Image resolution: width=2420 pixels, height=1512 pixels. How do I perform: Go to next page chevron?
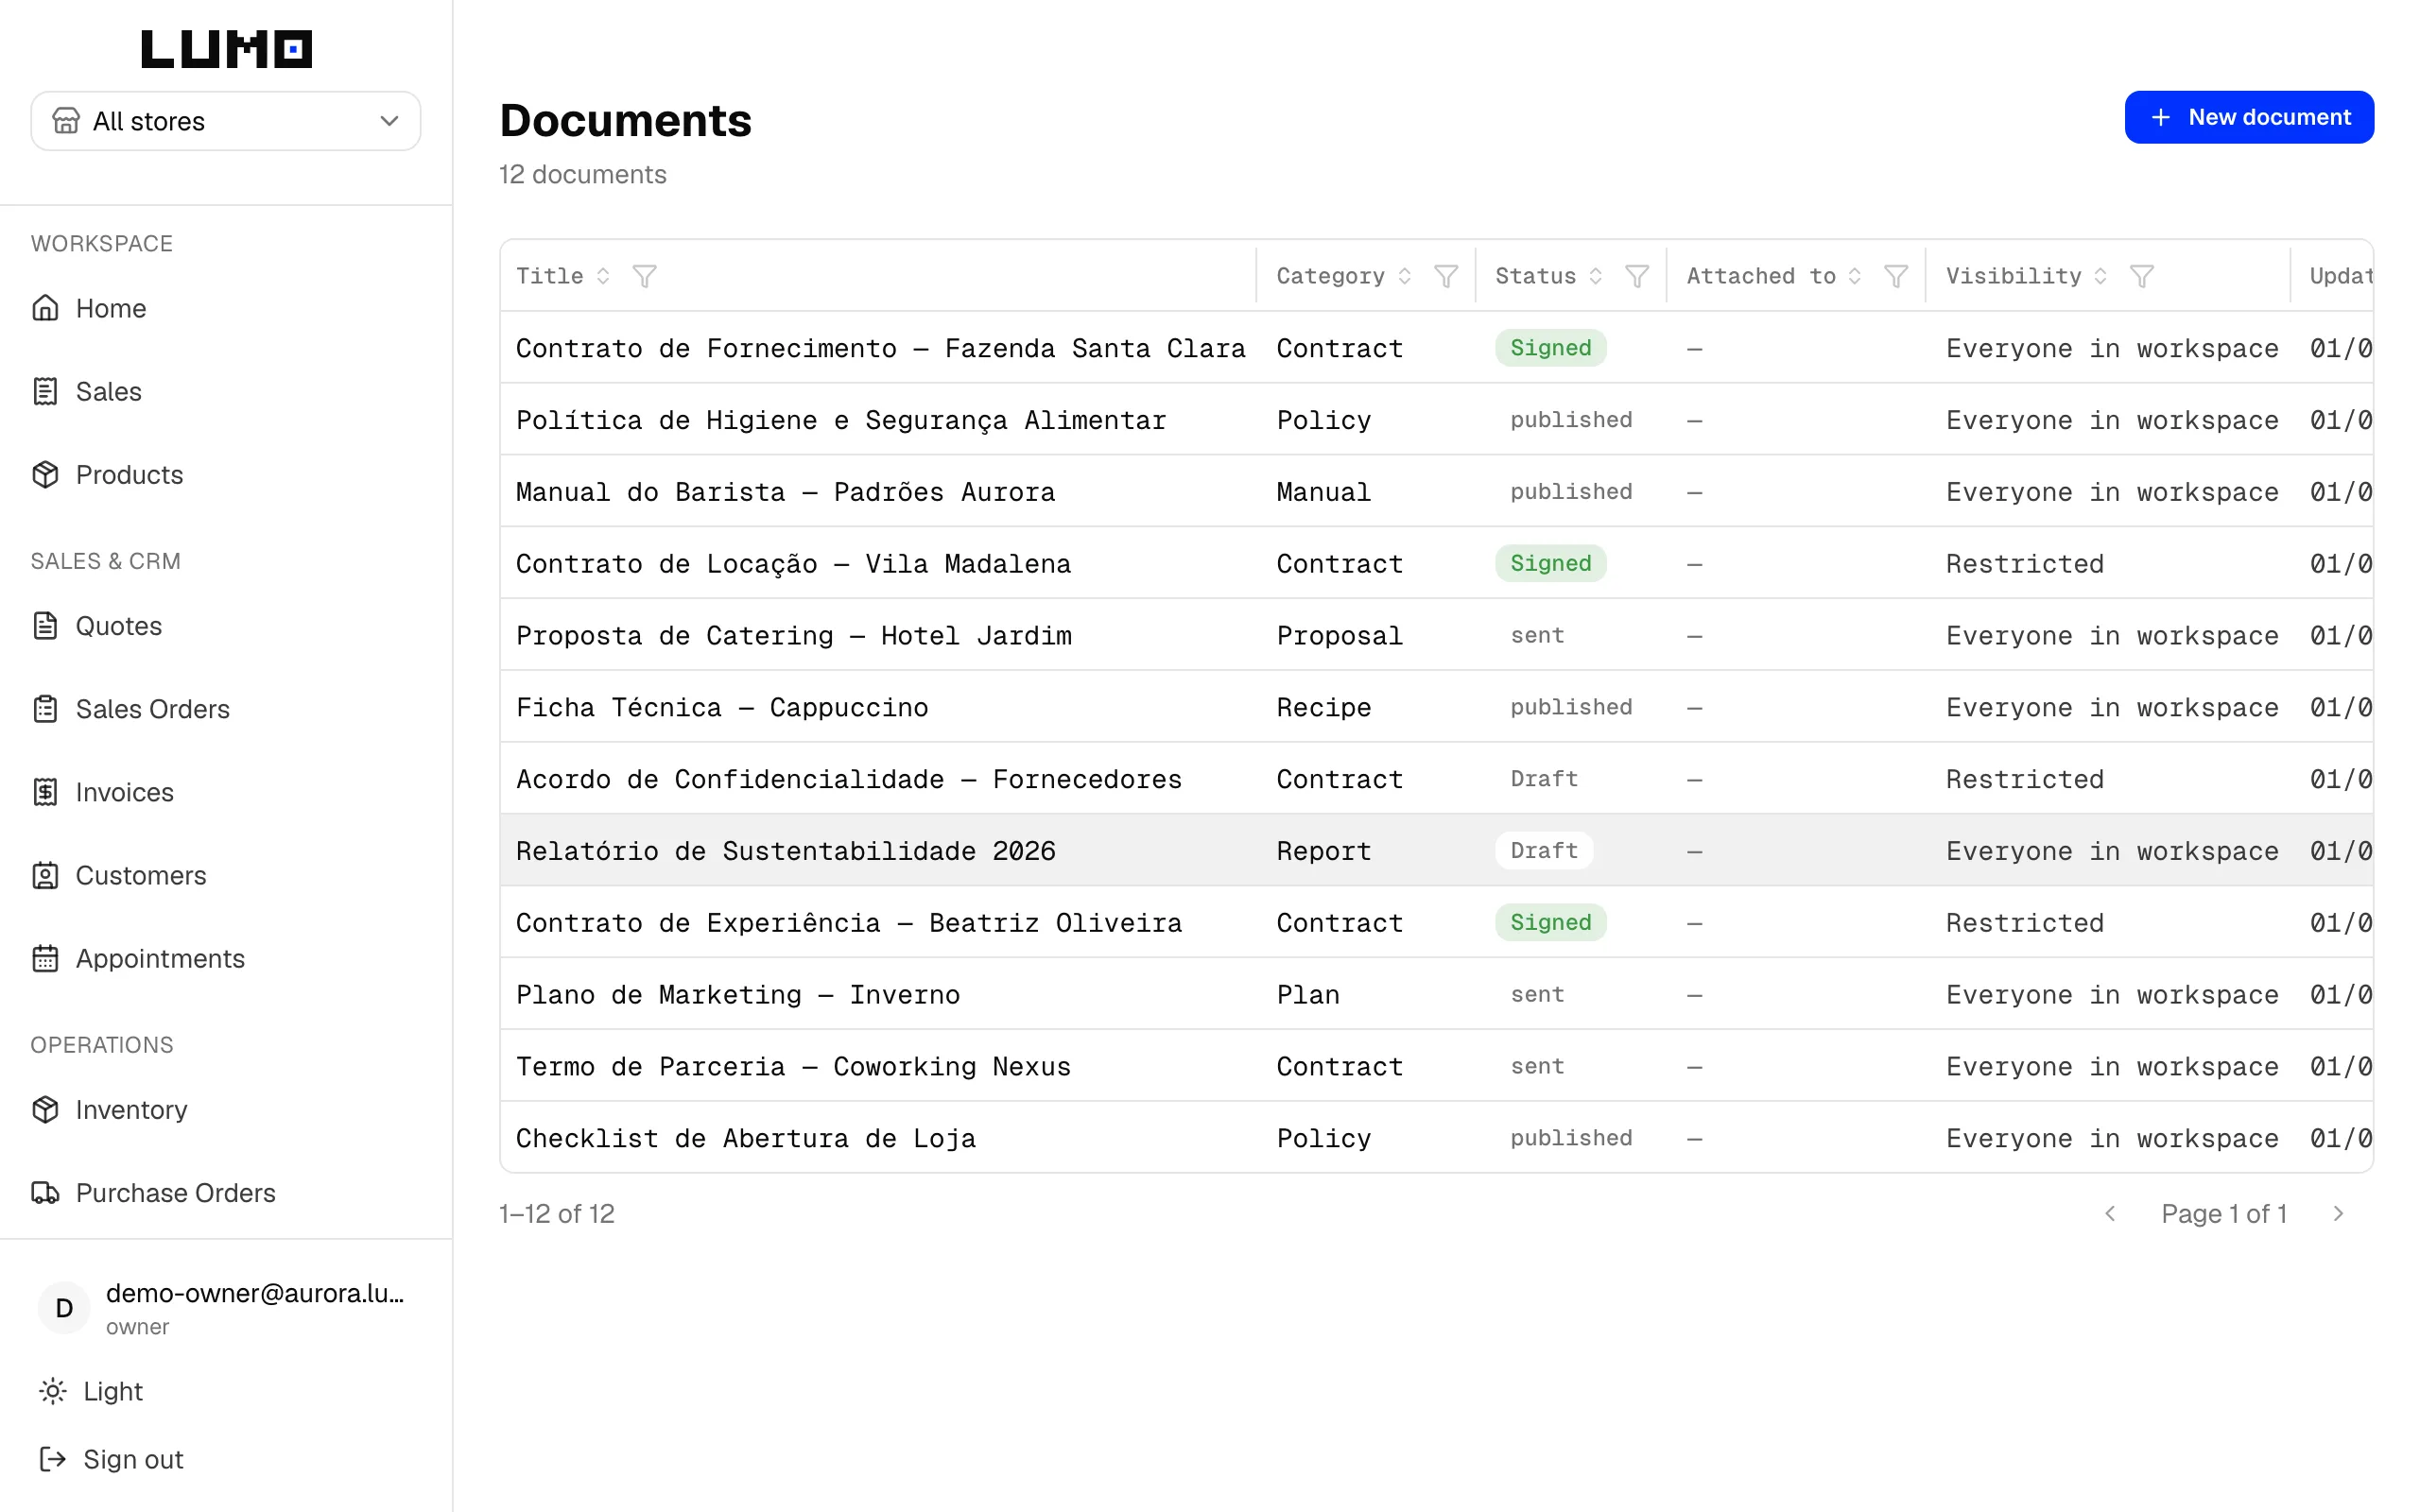2338,1213
